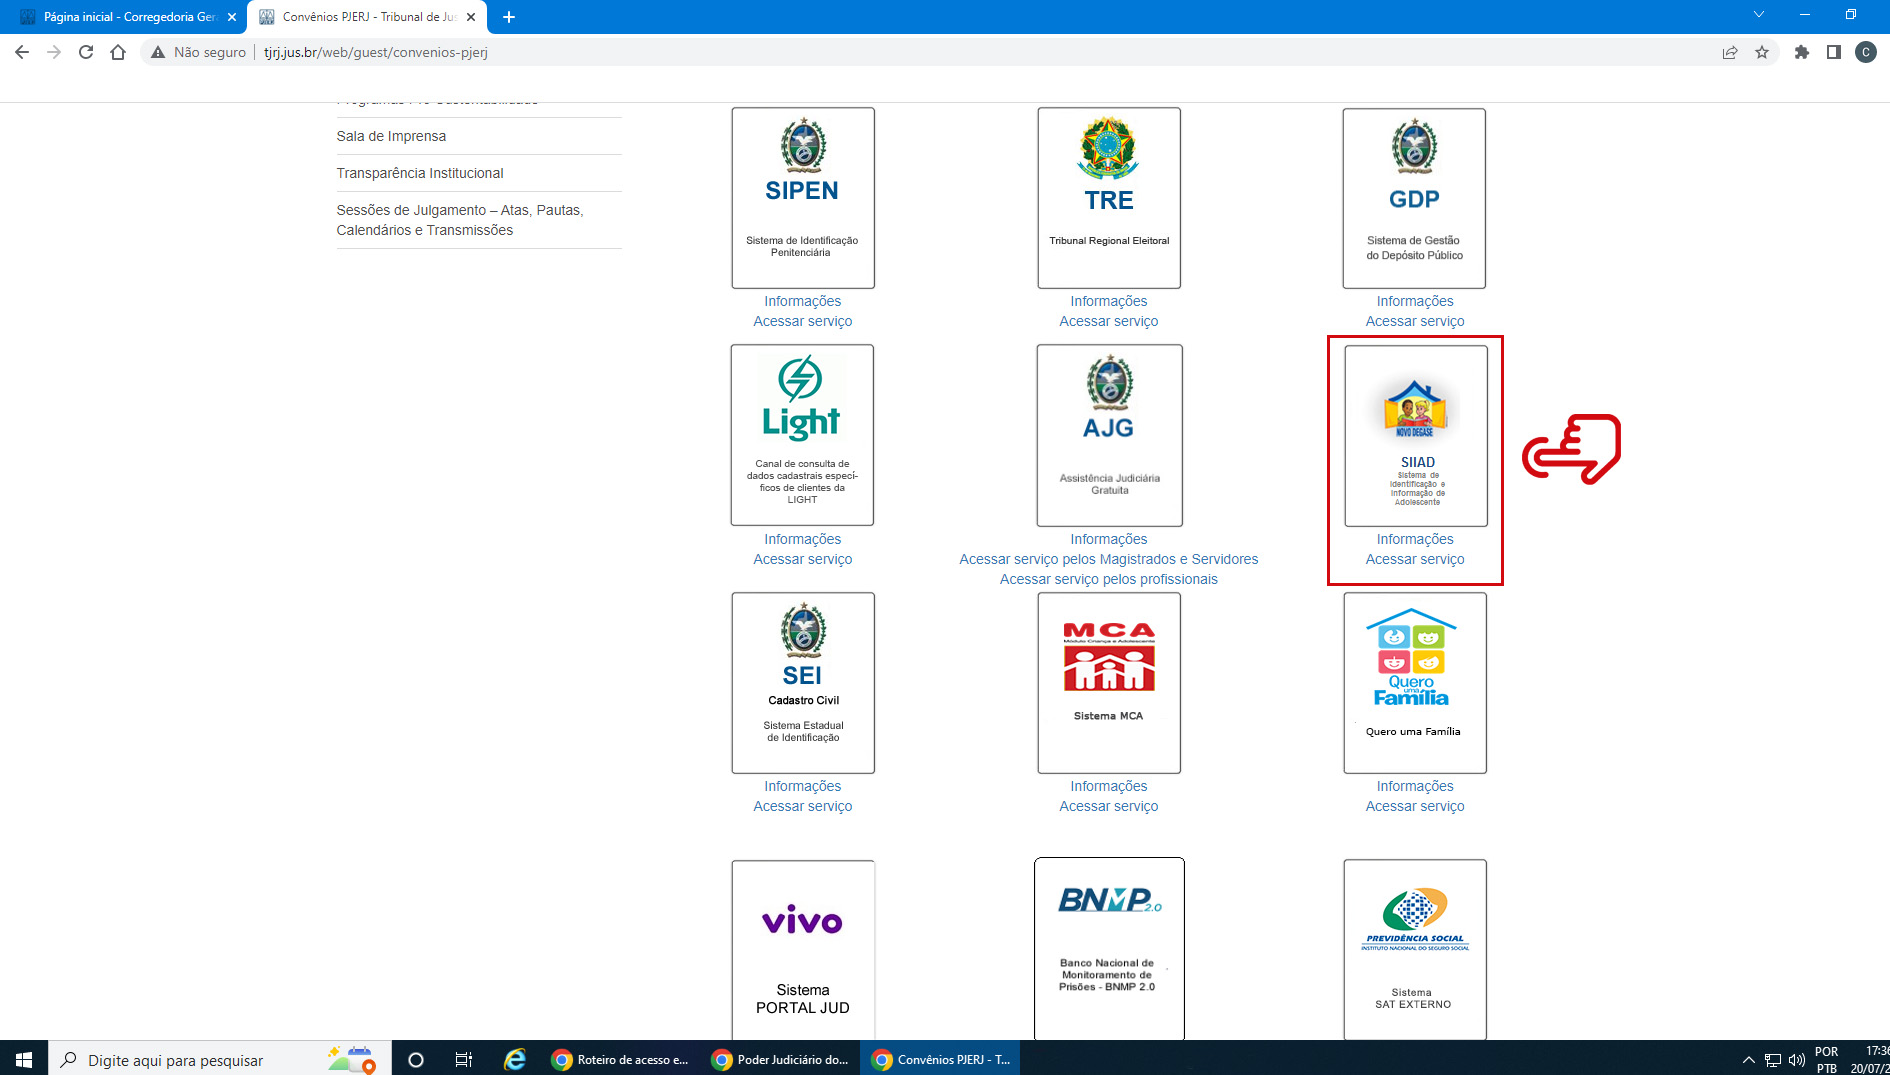Open the browser extensions puzzle icon
Viewport: 1890px width, 1075px height.
coord(1801,52)
